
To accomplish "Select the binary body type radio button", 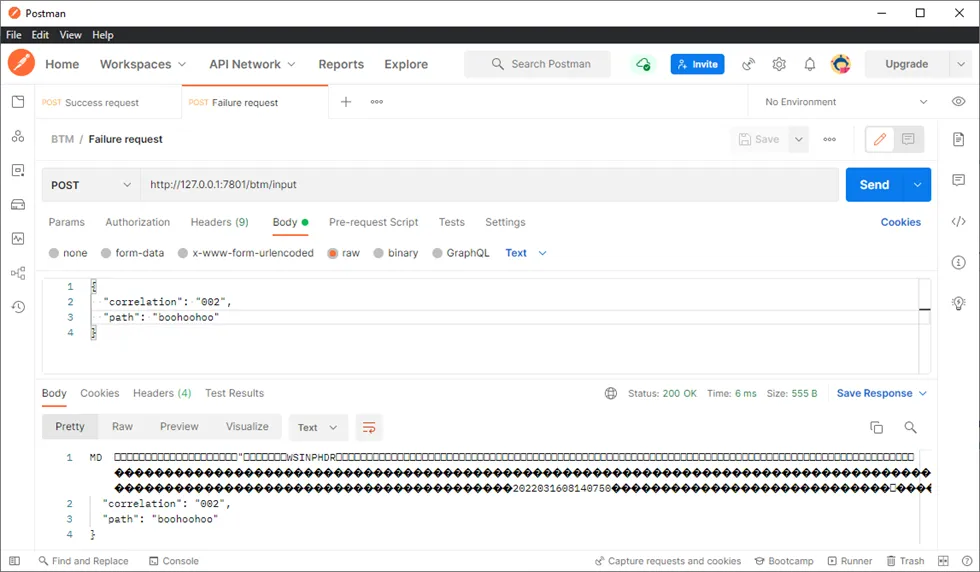I will click(379, 253).
